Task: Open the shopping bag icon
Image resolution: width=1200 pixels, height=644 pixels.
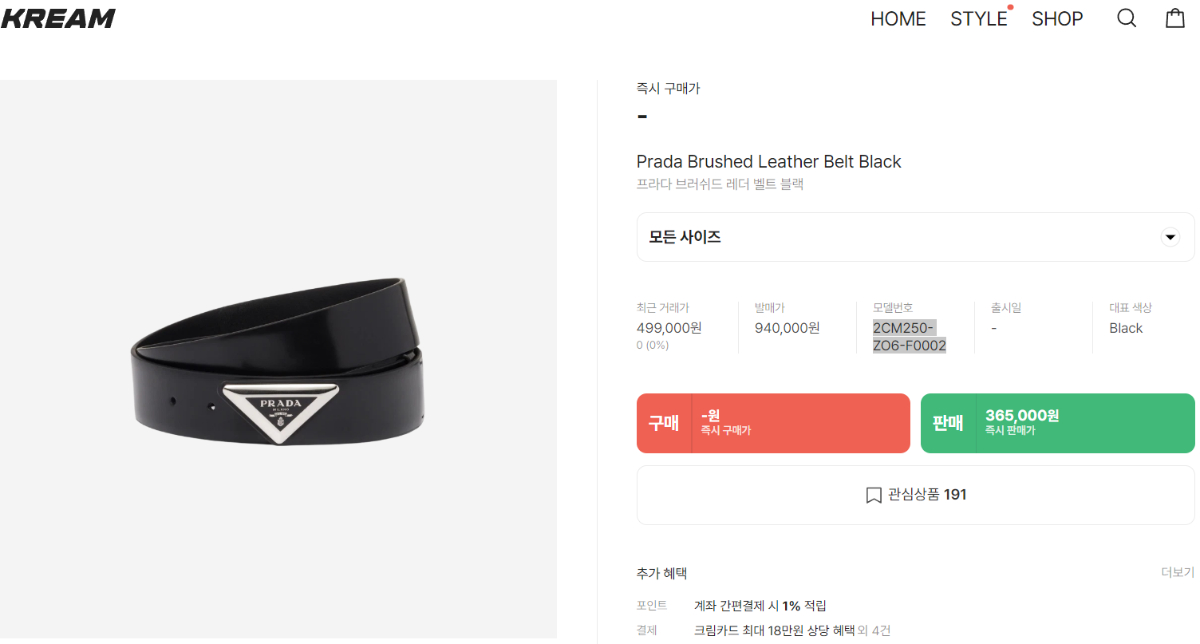Action: pos(1175,18)
